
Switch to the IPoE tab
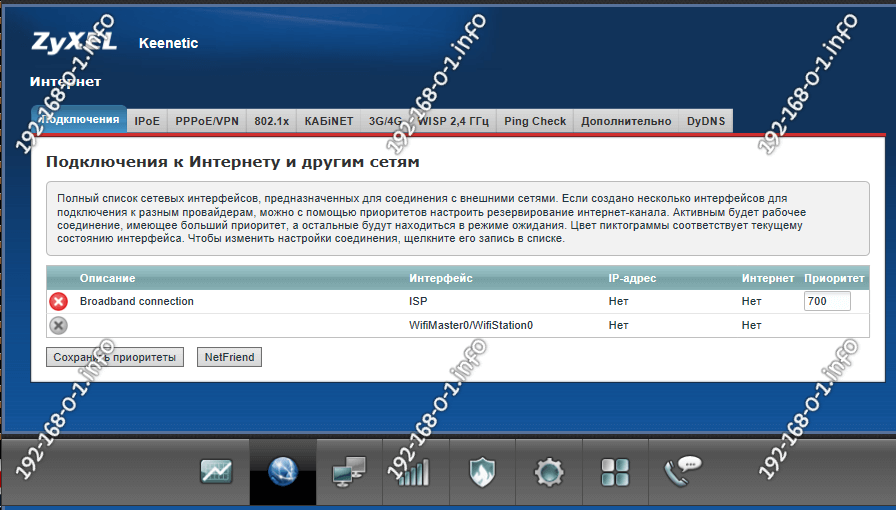tap(147, 121)
